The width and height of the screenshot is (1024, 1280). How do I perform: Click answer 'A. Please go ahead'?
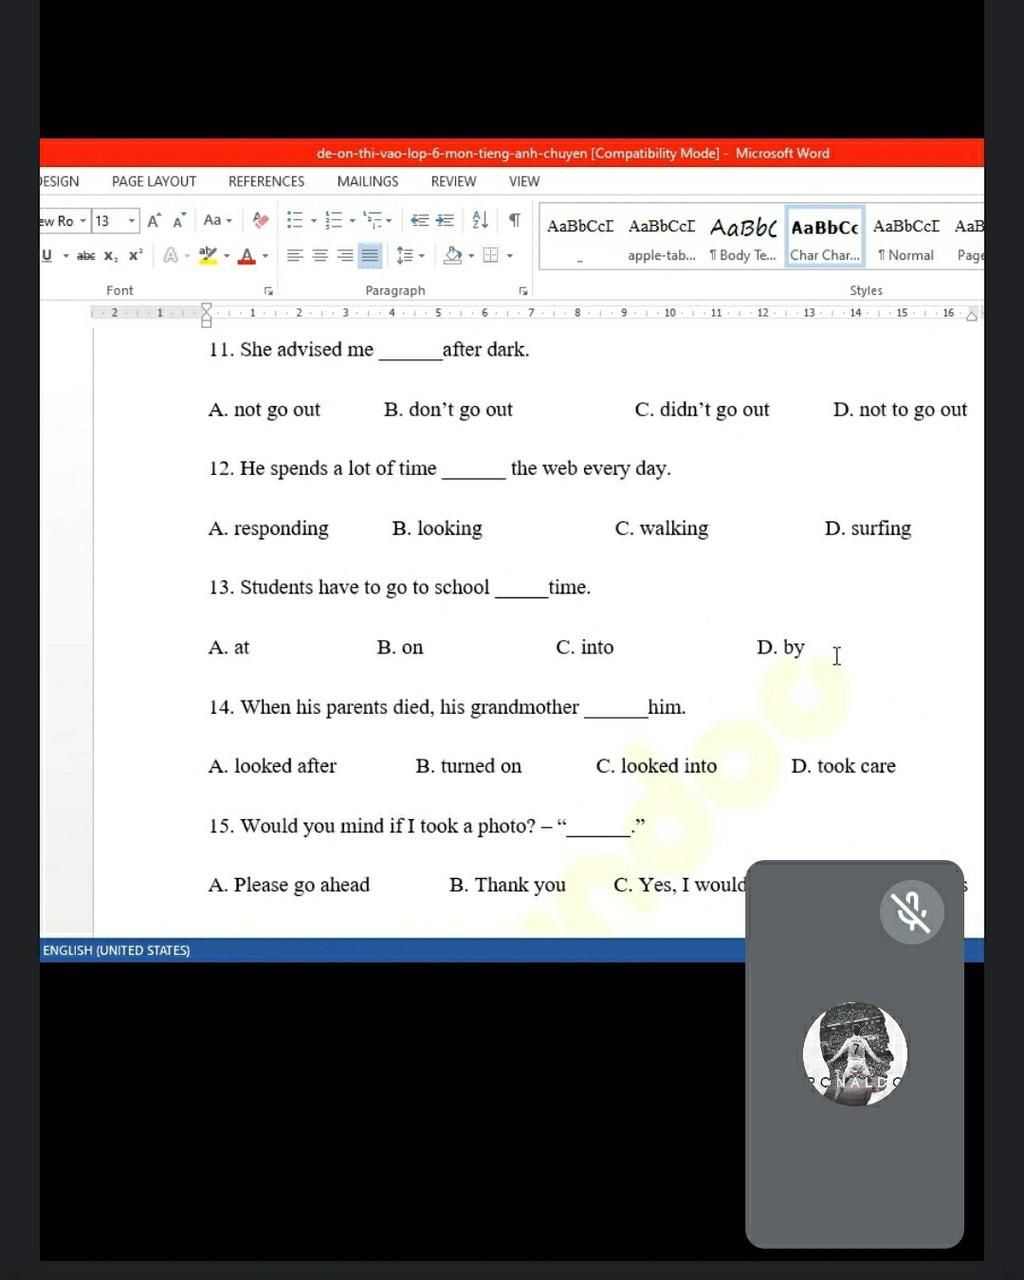tap(289, 885)
